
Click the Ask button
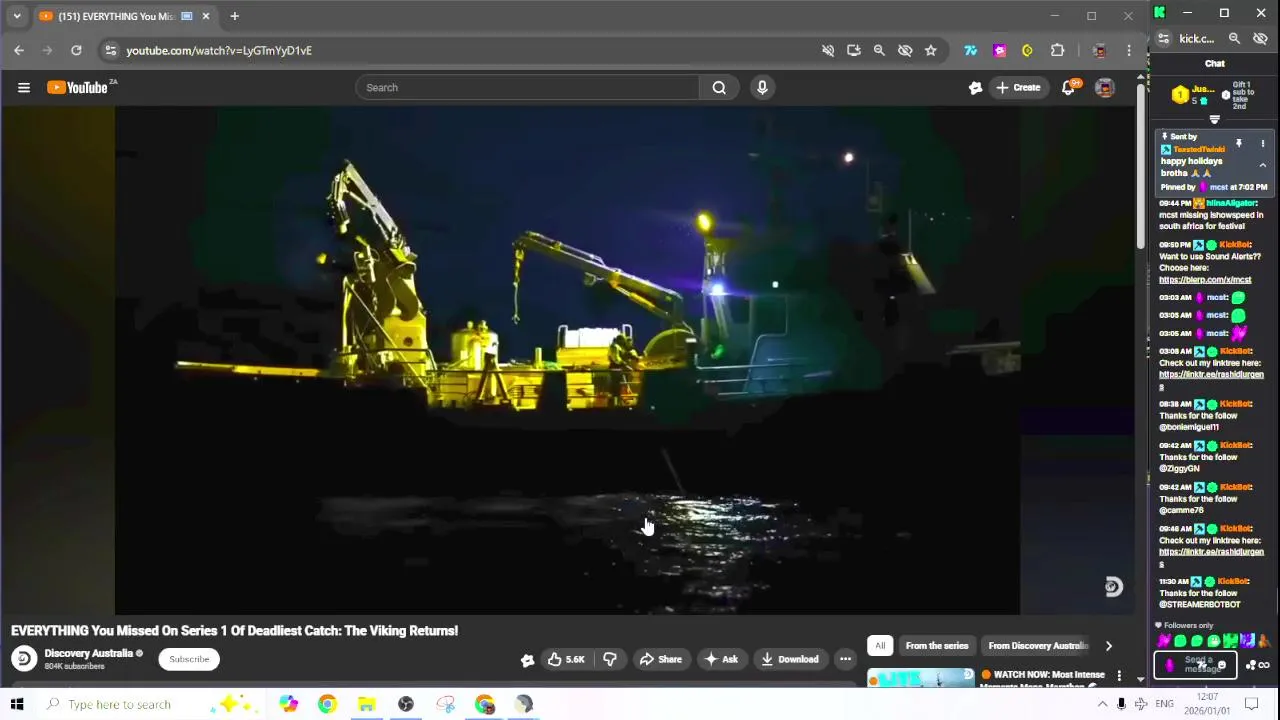coord(721,659)
